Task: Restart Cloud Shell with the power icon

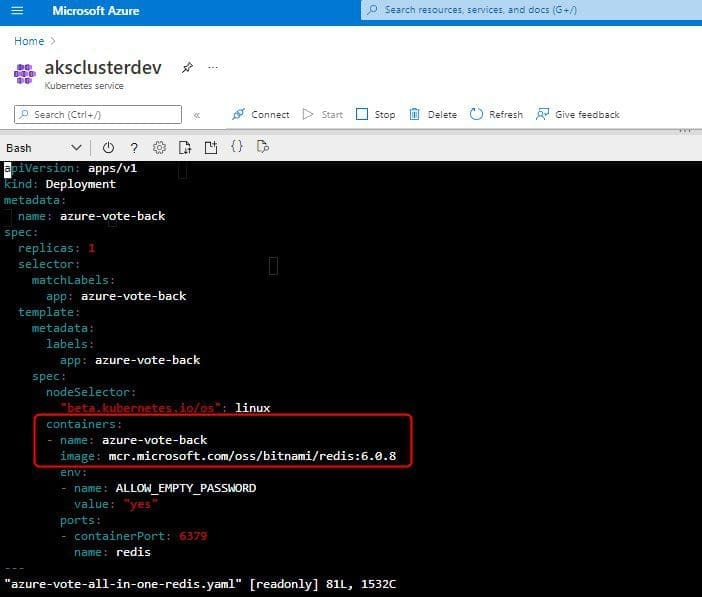Action: pos(108,147)
